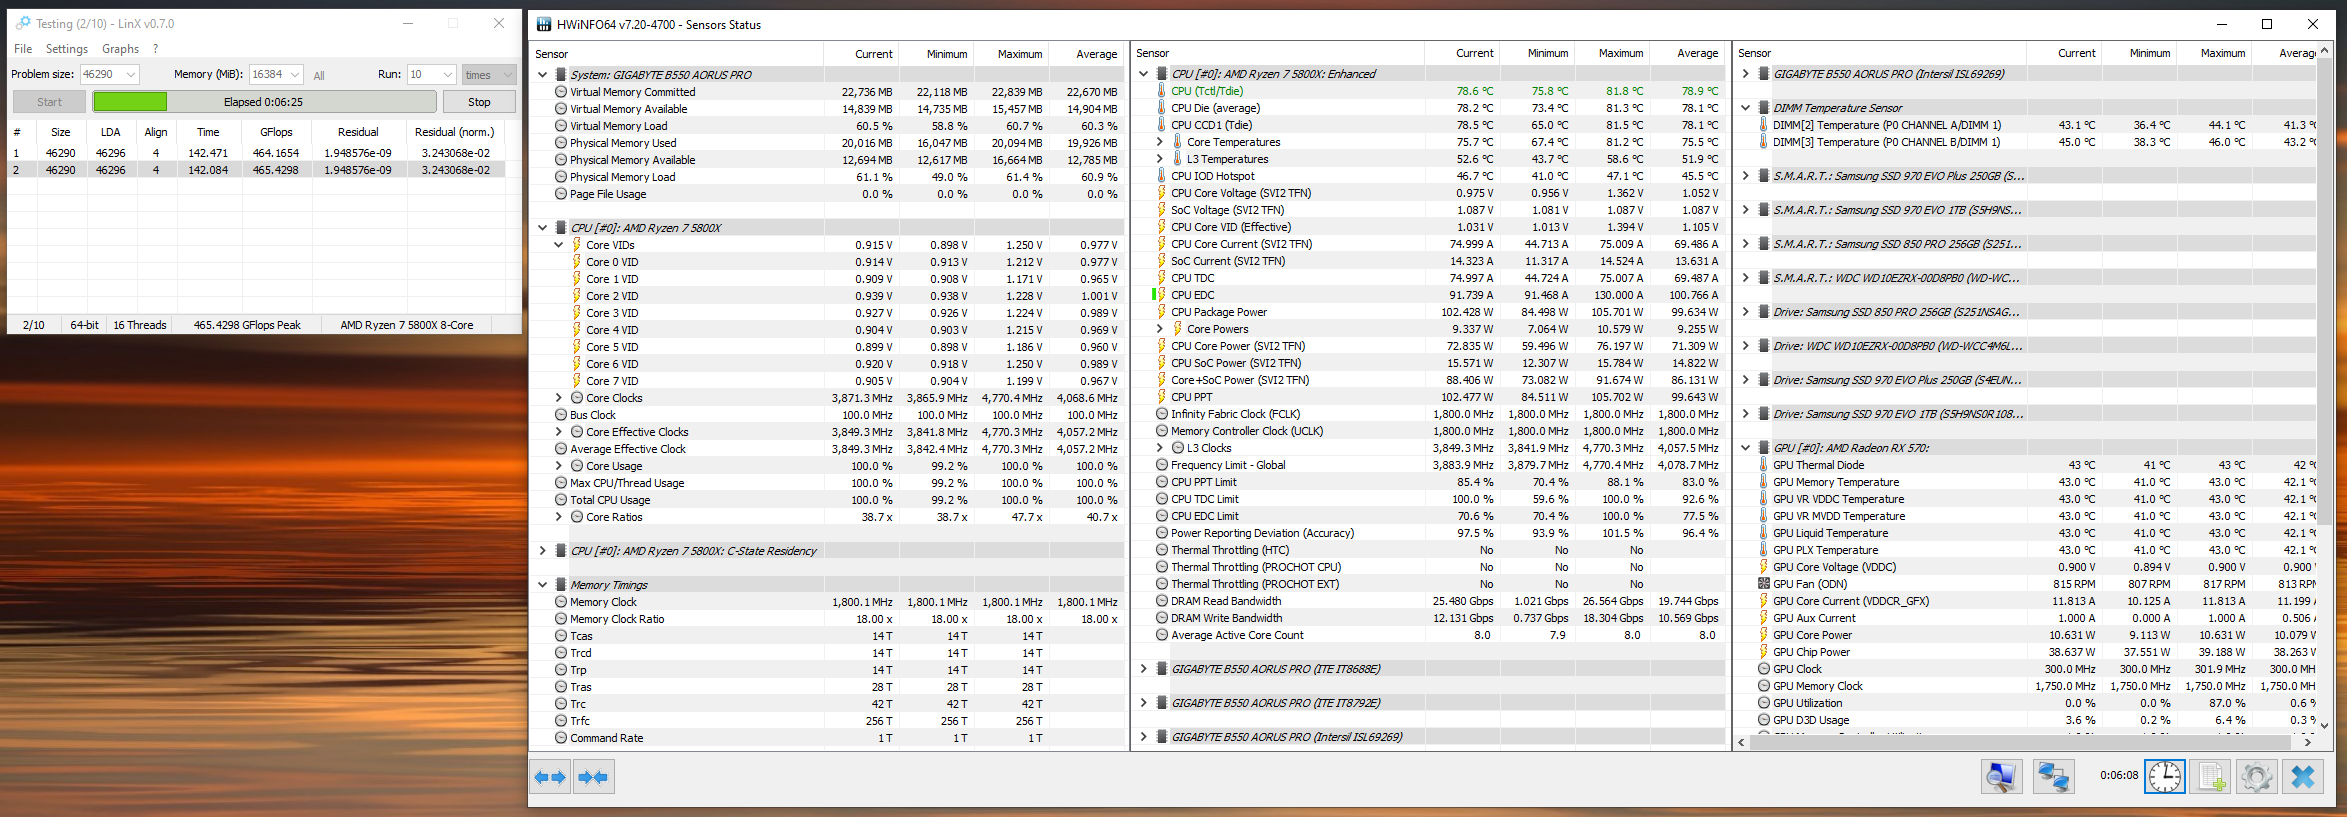The height and width of the screenshot is (817, 2347).
Task: Click the remote network monitors icon in HWiNFO
Action: coord(2054,777)
